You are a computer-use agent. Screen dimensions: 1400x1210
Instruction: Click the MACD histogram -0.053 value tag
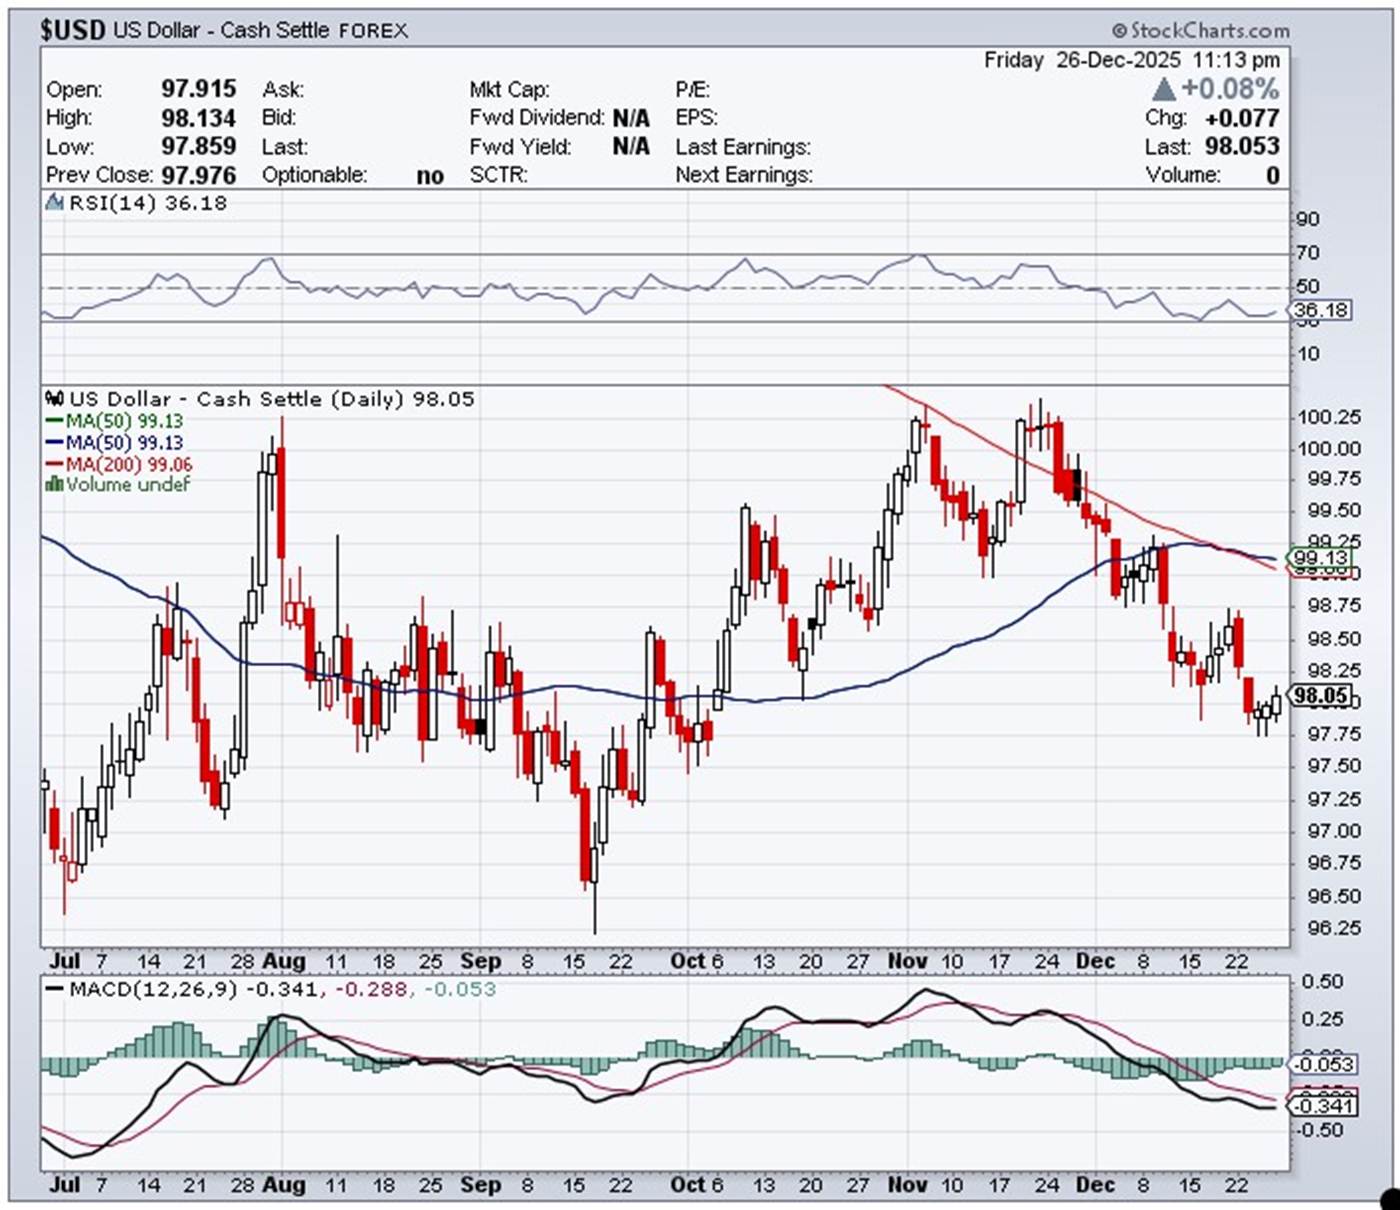click(1322, 1064)
